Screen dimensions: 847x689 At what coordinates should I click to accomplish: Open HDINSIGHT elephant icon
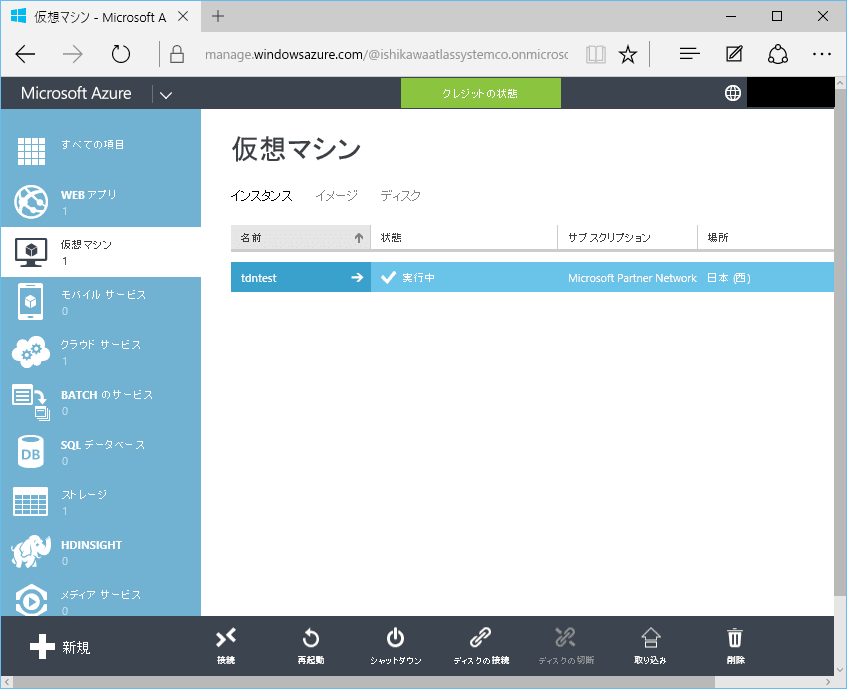31,551
